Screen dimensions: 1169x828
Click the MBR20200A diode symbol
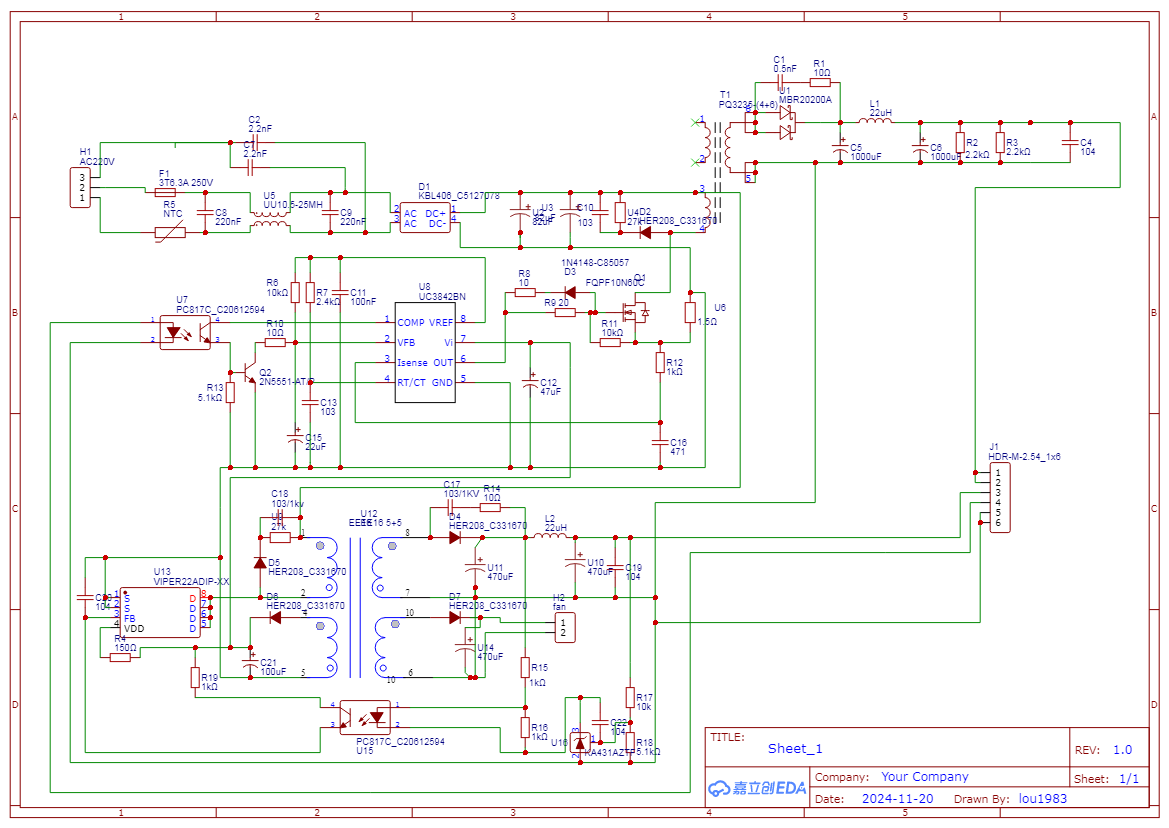[x=784, y=115]
